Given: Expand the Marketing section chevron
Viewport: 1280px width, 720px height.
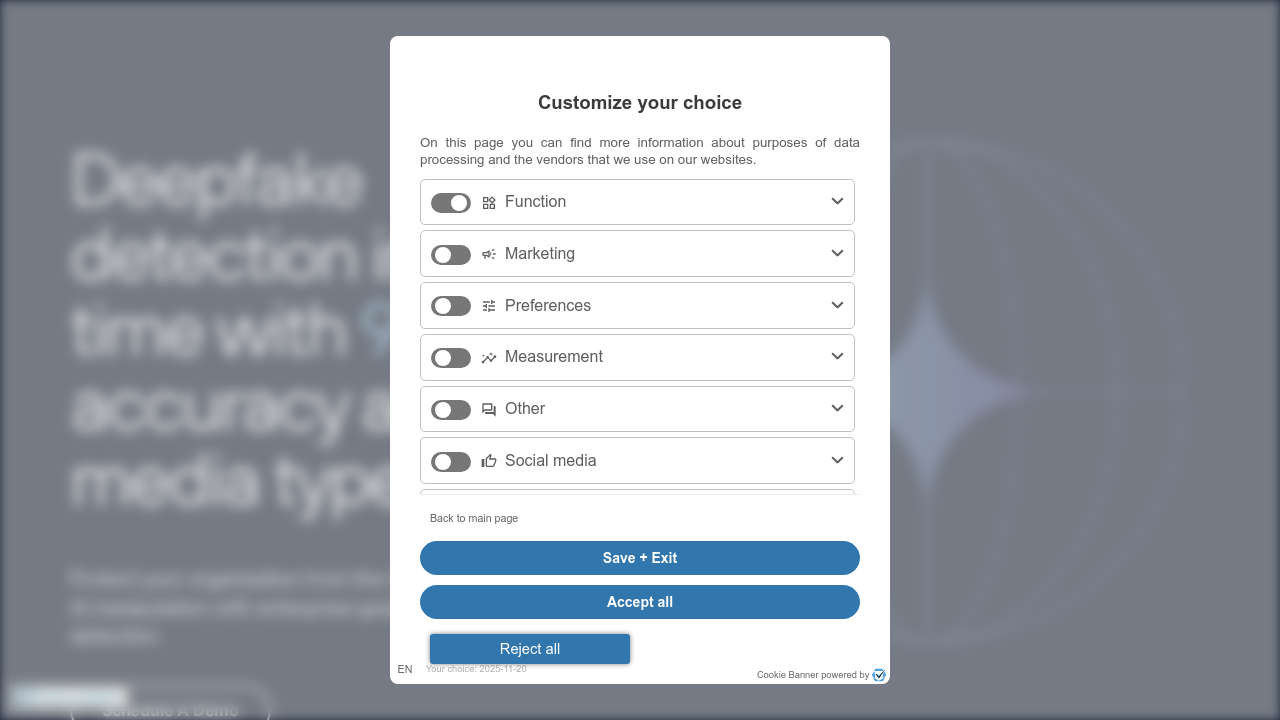Looking at the screenshot, I should coord(838,253).
